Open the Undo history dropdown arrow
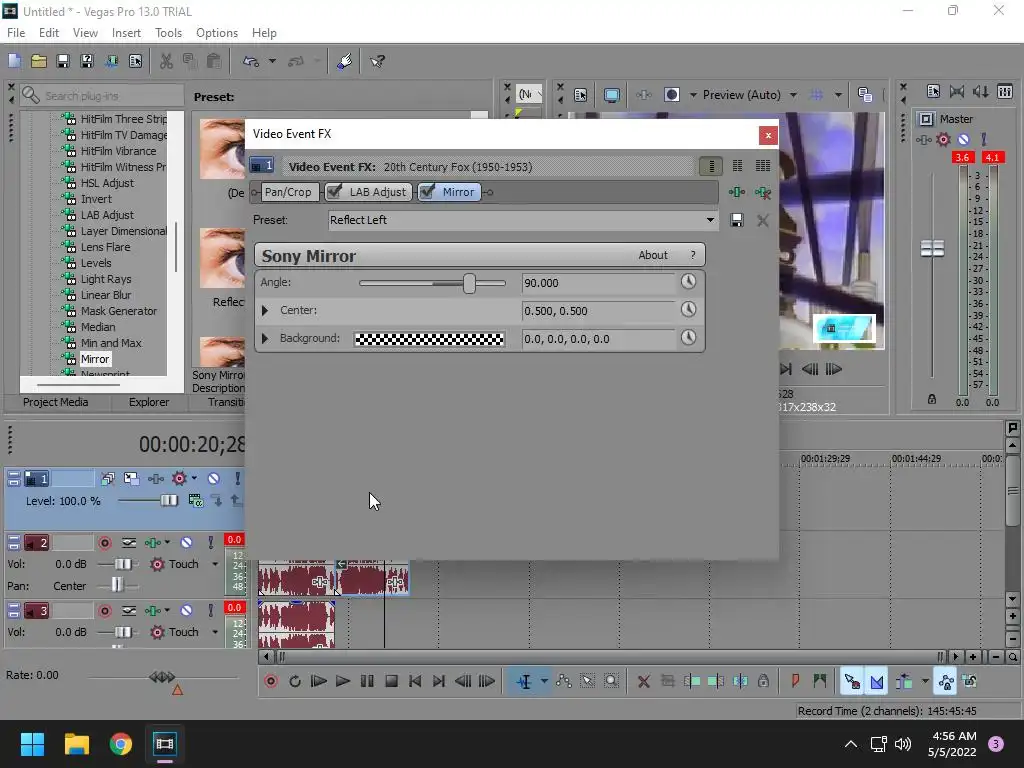The height and width of the screenshot is (768, 1024). [272, 61]
